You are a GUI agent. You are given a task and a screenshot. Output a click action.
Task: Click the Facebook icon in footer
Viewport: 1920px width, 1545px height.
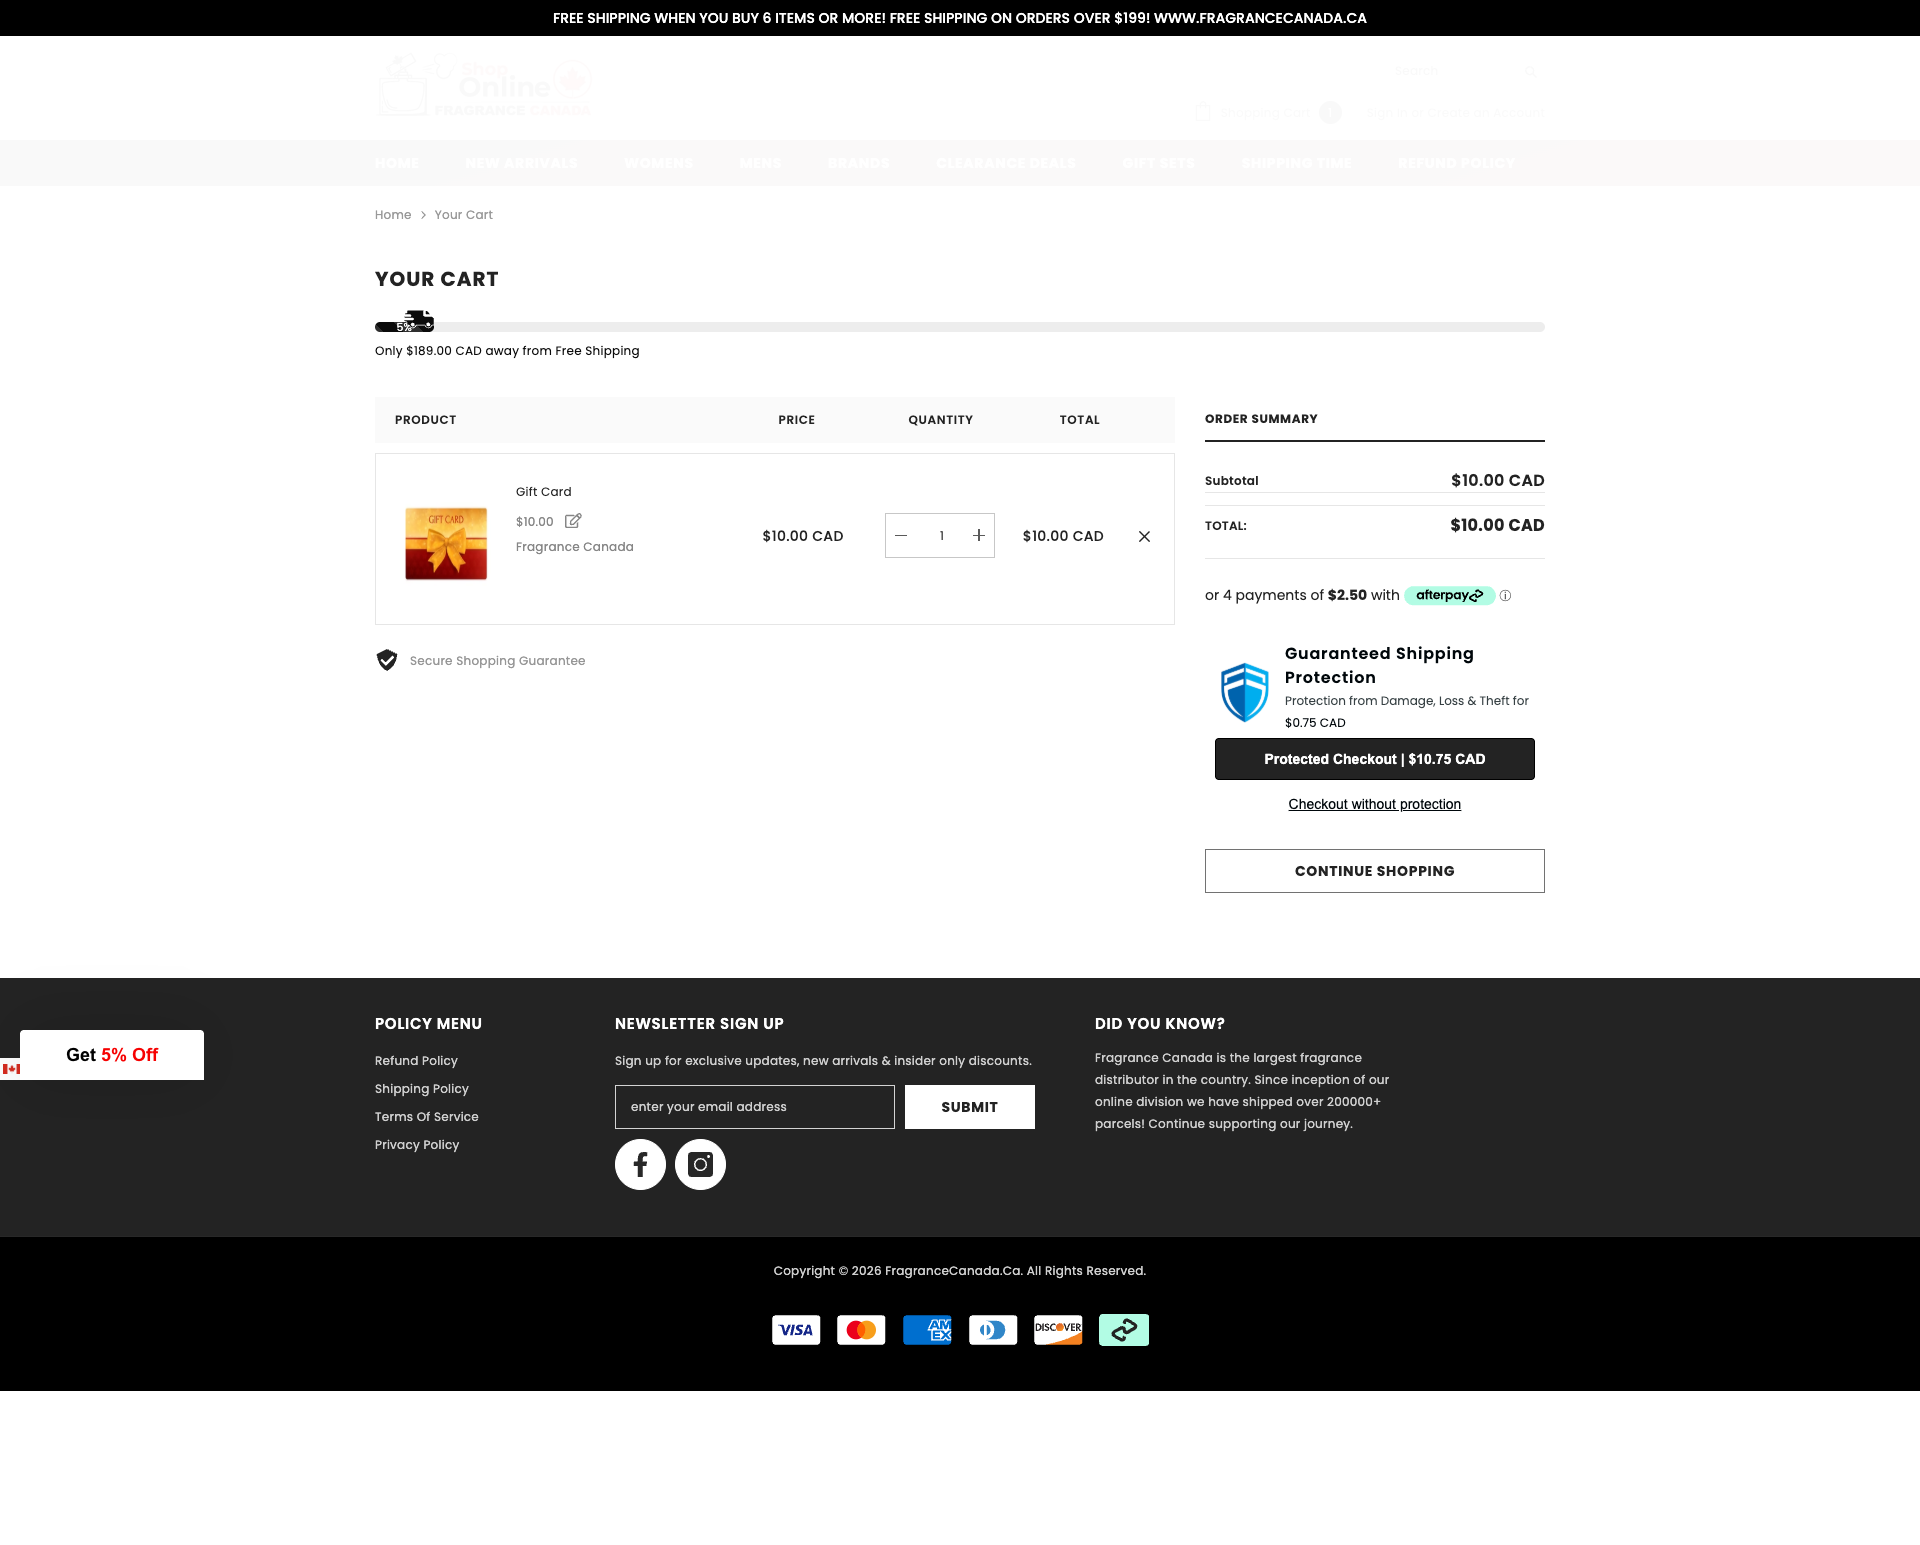click(640, 1164)
